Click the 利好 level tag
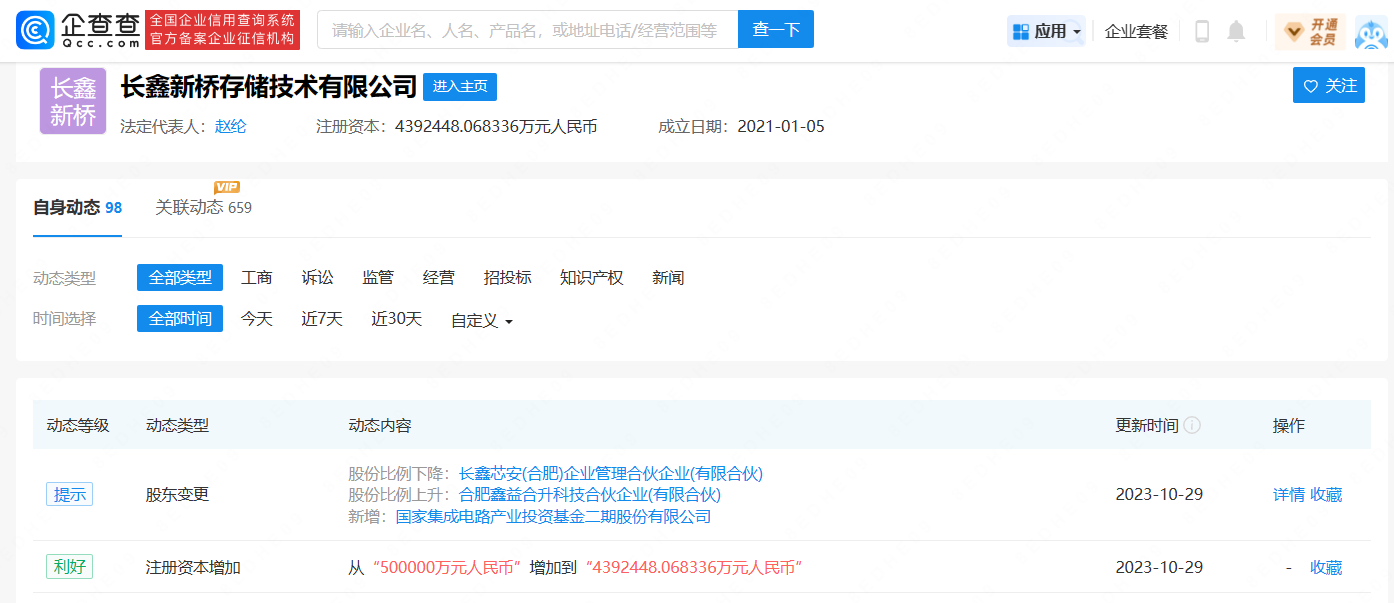This screenshot has width=1394, height=603. [x=69, y=567]
